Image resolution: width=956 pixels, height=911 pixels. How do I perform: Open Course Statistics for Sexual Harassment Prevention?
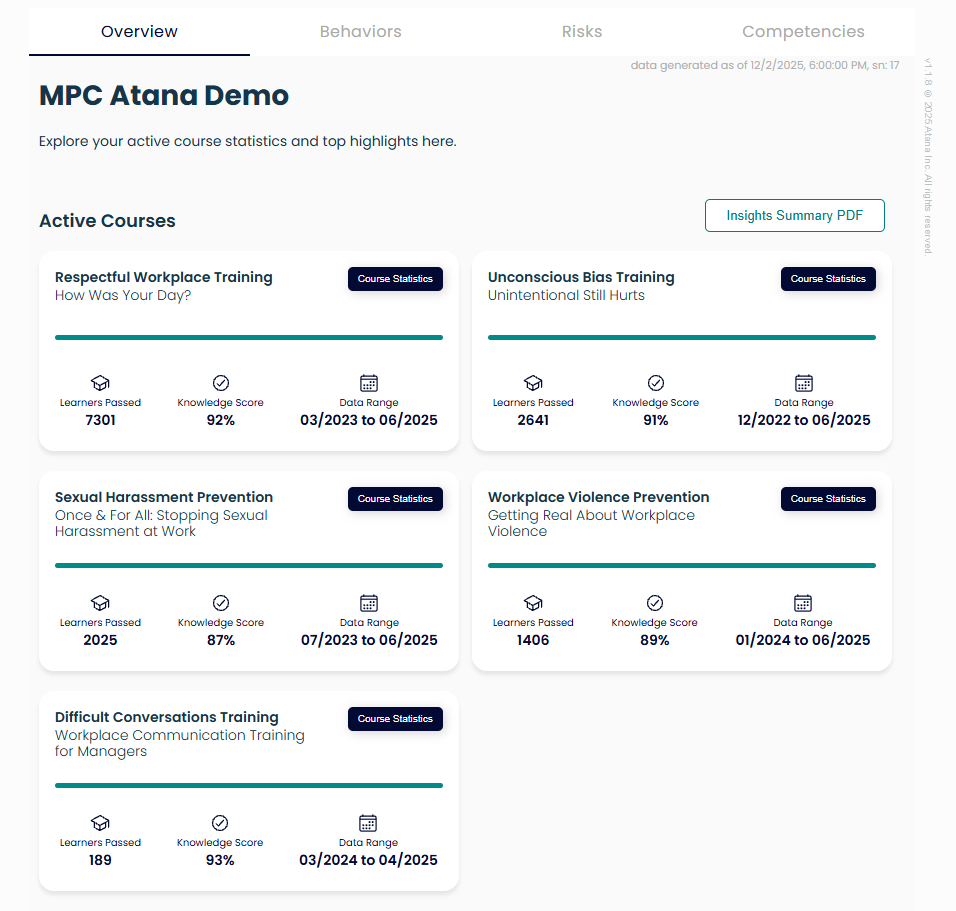[395, 499]
